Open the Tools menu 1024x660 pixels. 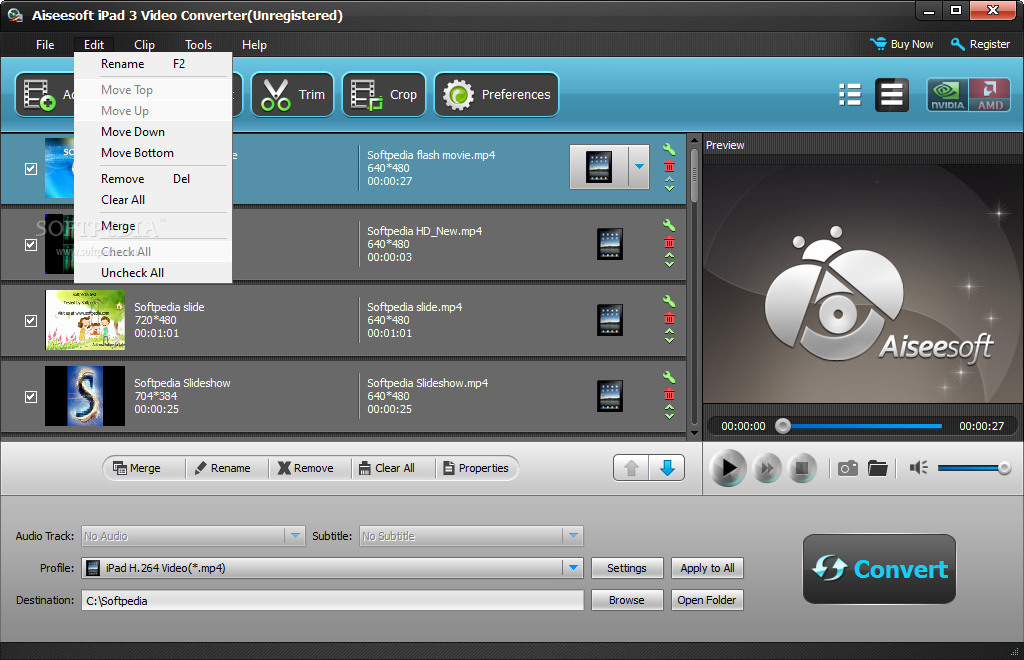click(199, 44)
